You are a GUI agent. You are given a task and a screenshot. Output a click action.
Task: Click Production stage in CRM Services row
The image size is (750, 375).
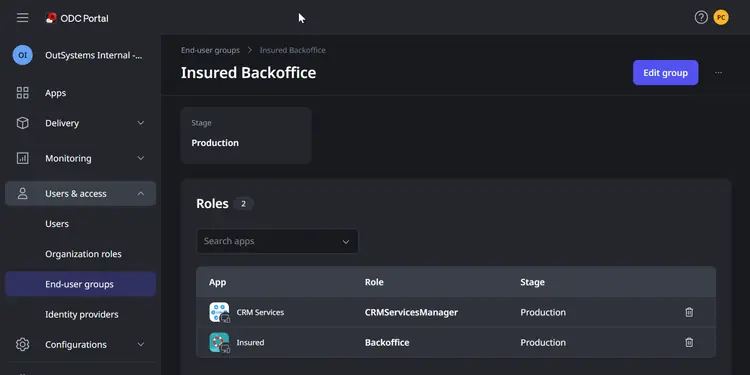point(543,312)
